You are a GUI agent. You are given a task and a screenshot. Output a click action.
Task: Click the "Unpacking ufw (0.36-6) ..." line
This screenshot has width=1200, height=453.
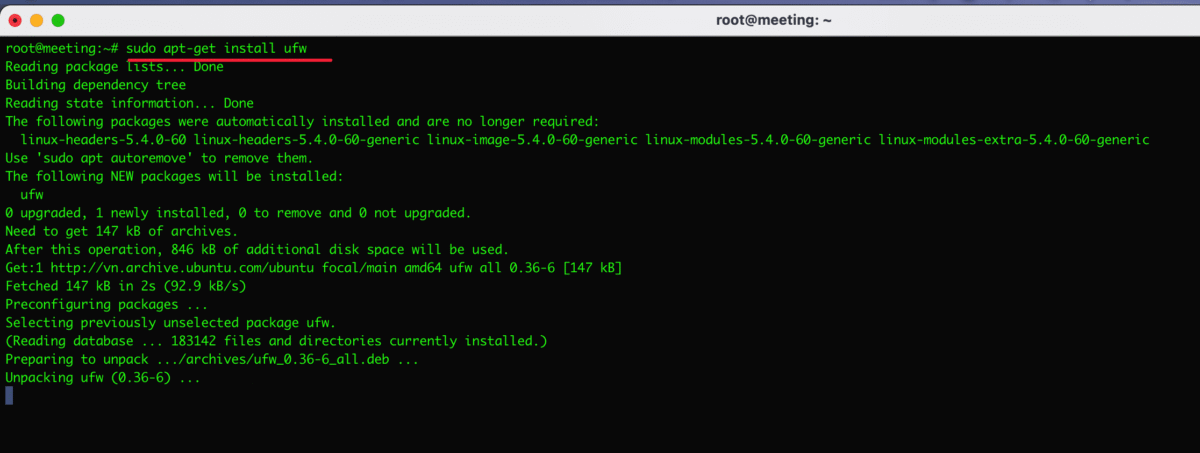click(104, 377)
